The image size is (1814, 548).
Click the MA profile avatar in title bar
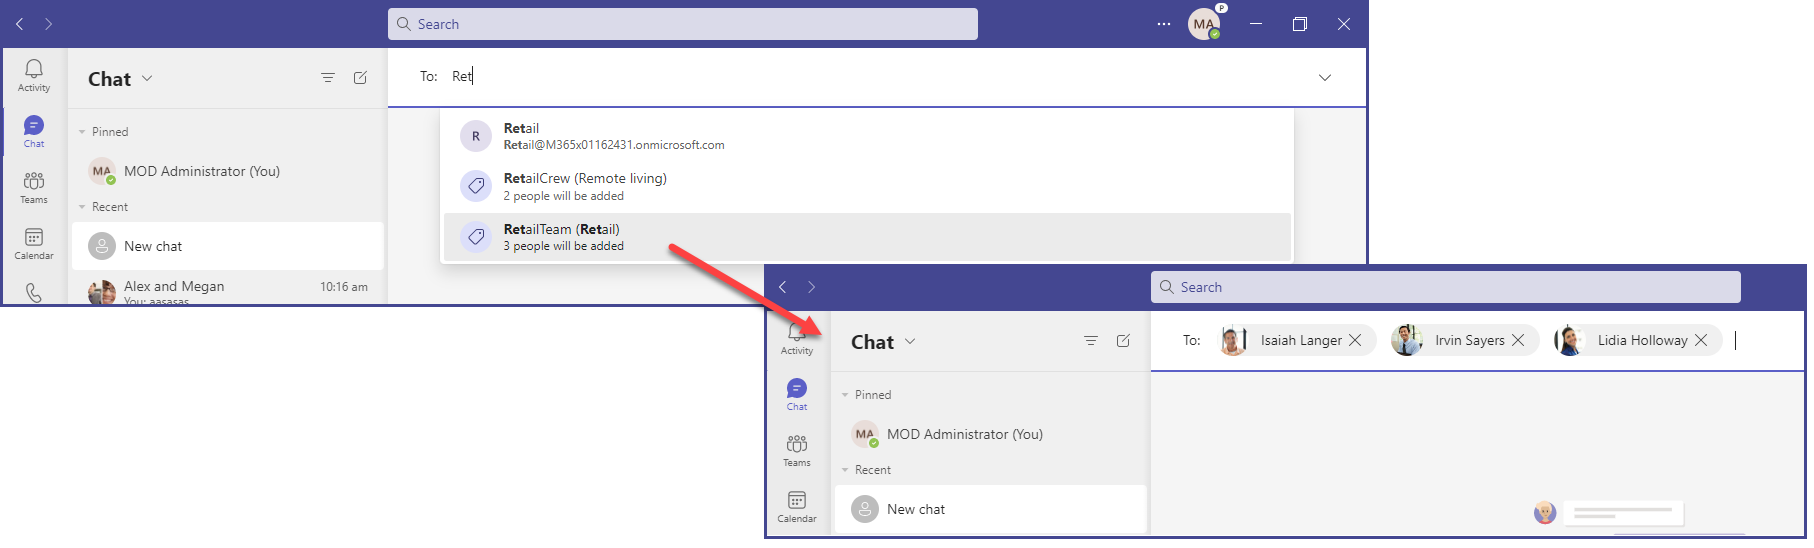[1203, 24]
